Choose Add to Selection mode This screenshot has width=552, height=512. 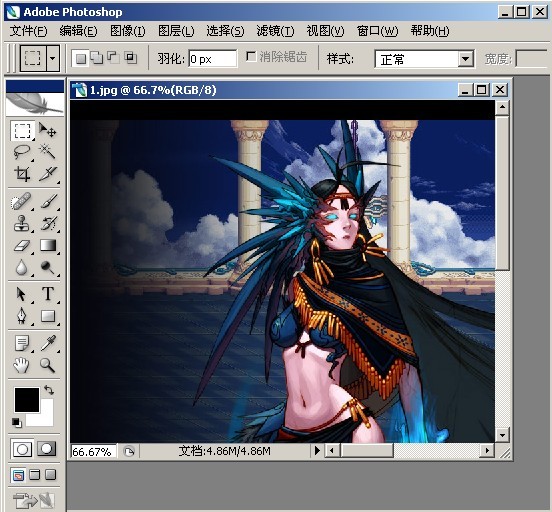point(97,57)
